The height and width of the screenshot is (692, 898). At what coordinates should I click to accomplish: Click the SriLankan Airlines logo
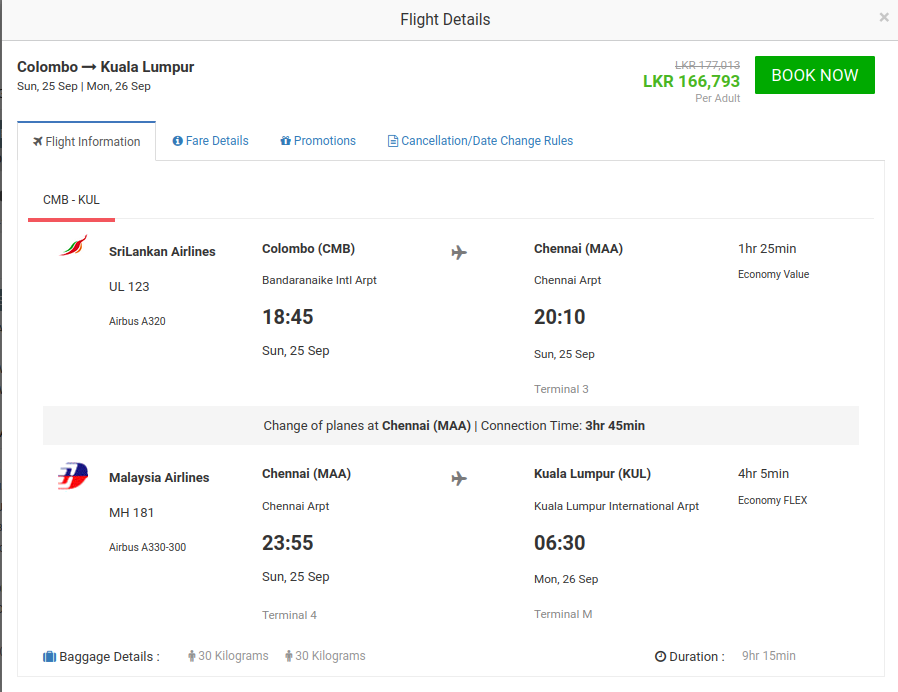[x=73, y=245]
